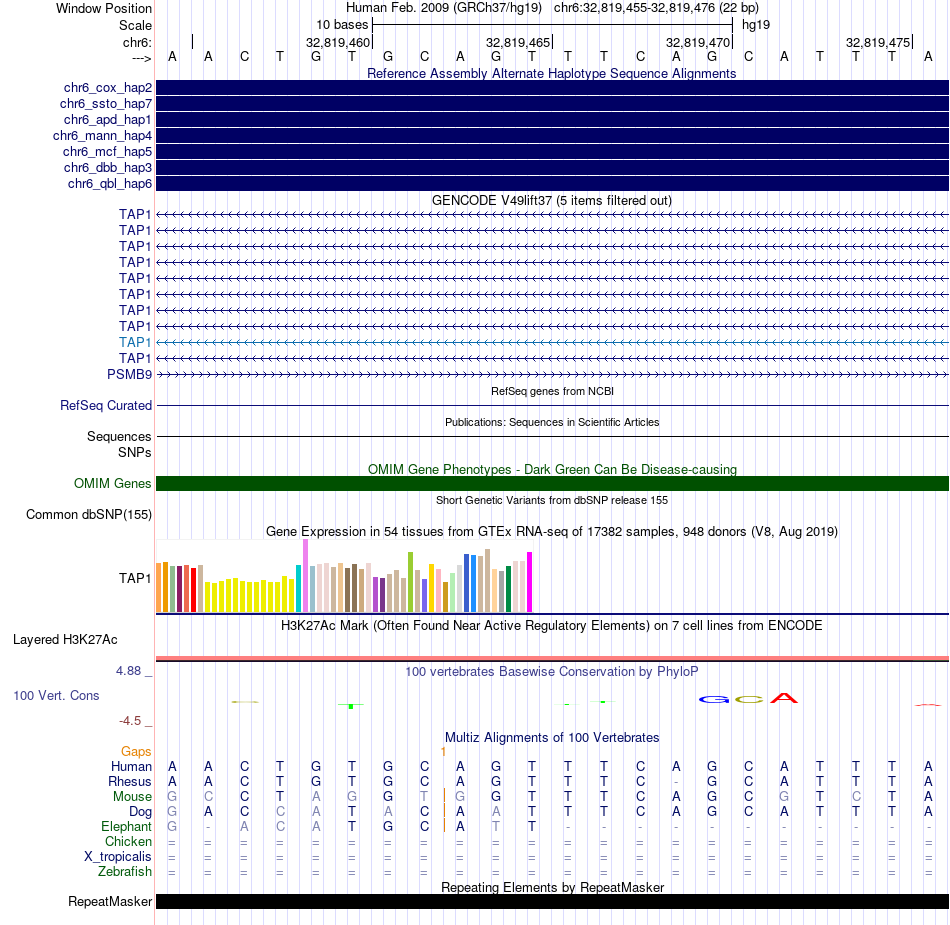This screenshot has height=925, width=950.
Task: Open the RefSeq Curated track label
Action: tap(106, 405)
